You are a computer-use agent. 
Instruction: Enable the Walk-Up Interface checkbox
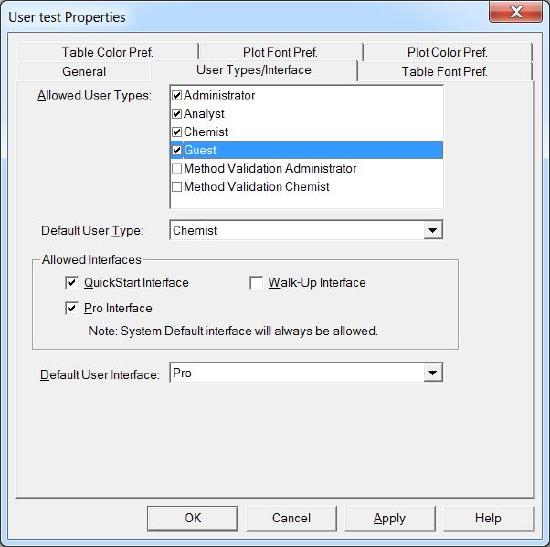[x=256, y=283]
